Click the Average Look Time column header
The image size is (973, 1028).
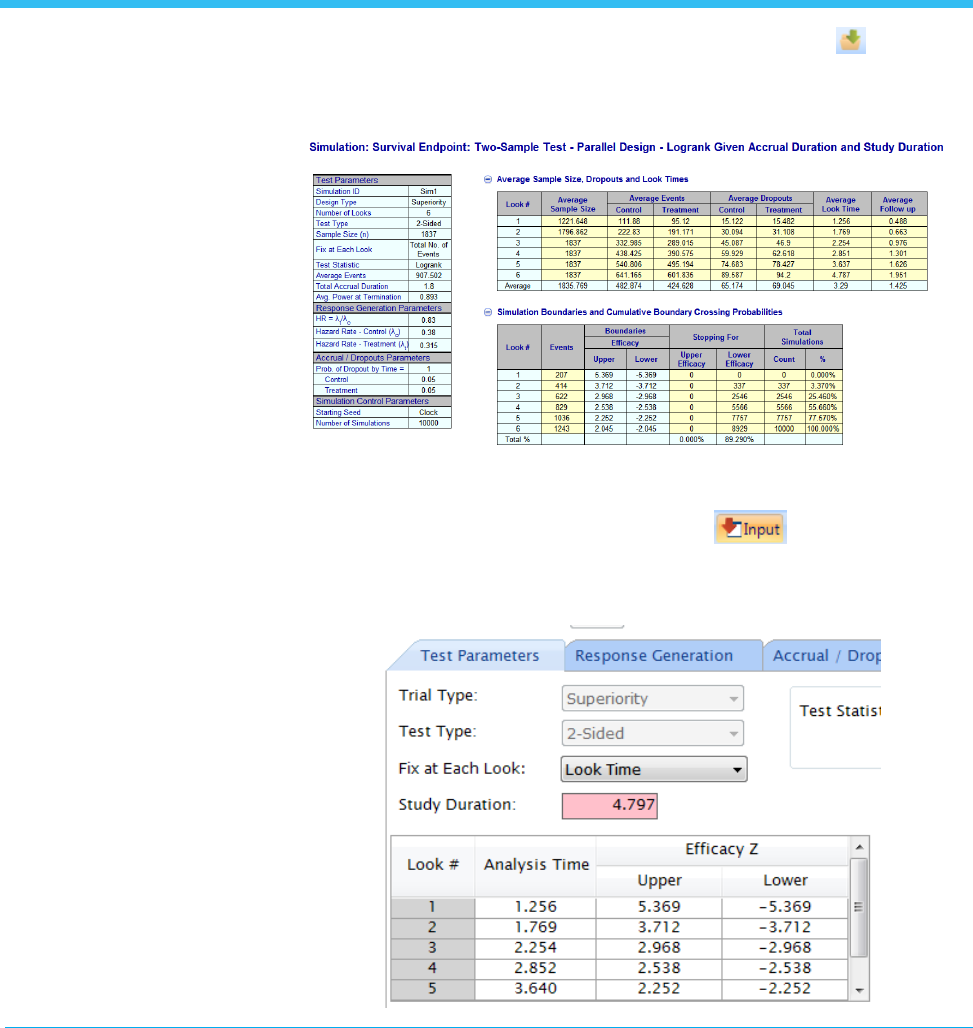(841, 204)
